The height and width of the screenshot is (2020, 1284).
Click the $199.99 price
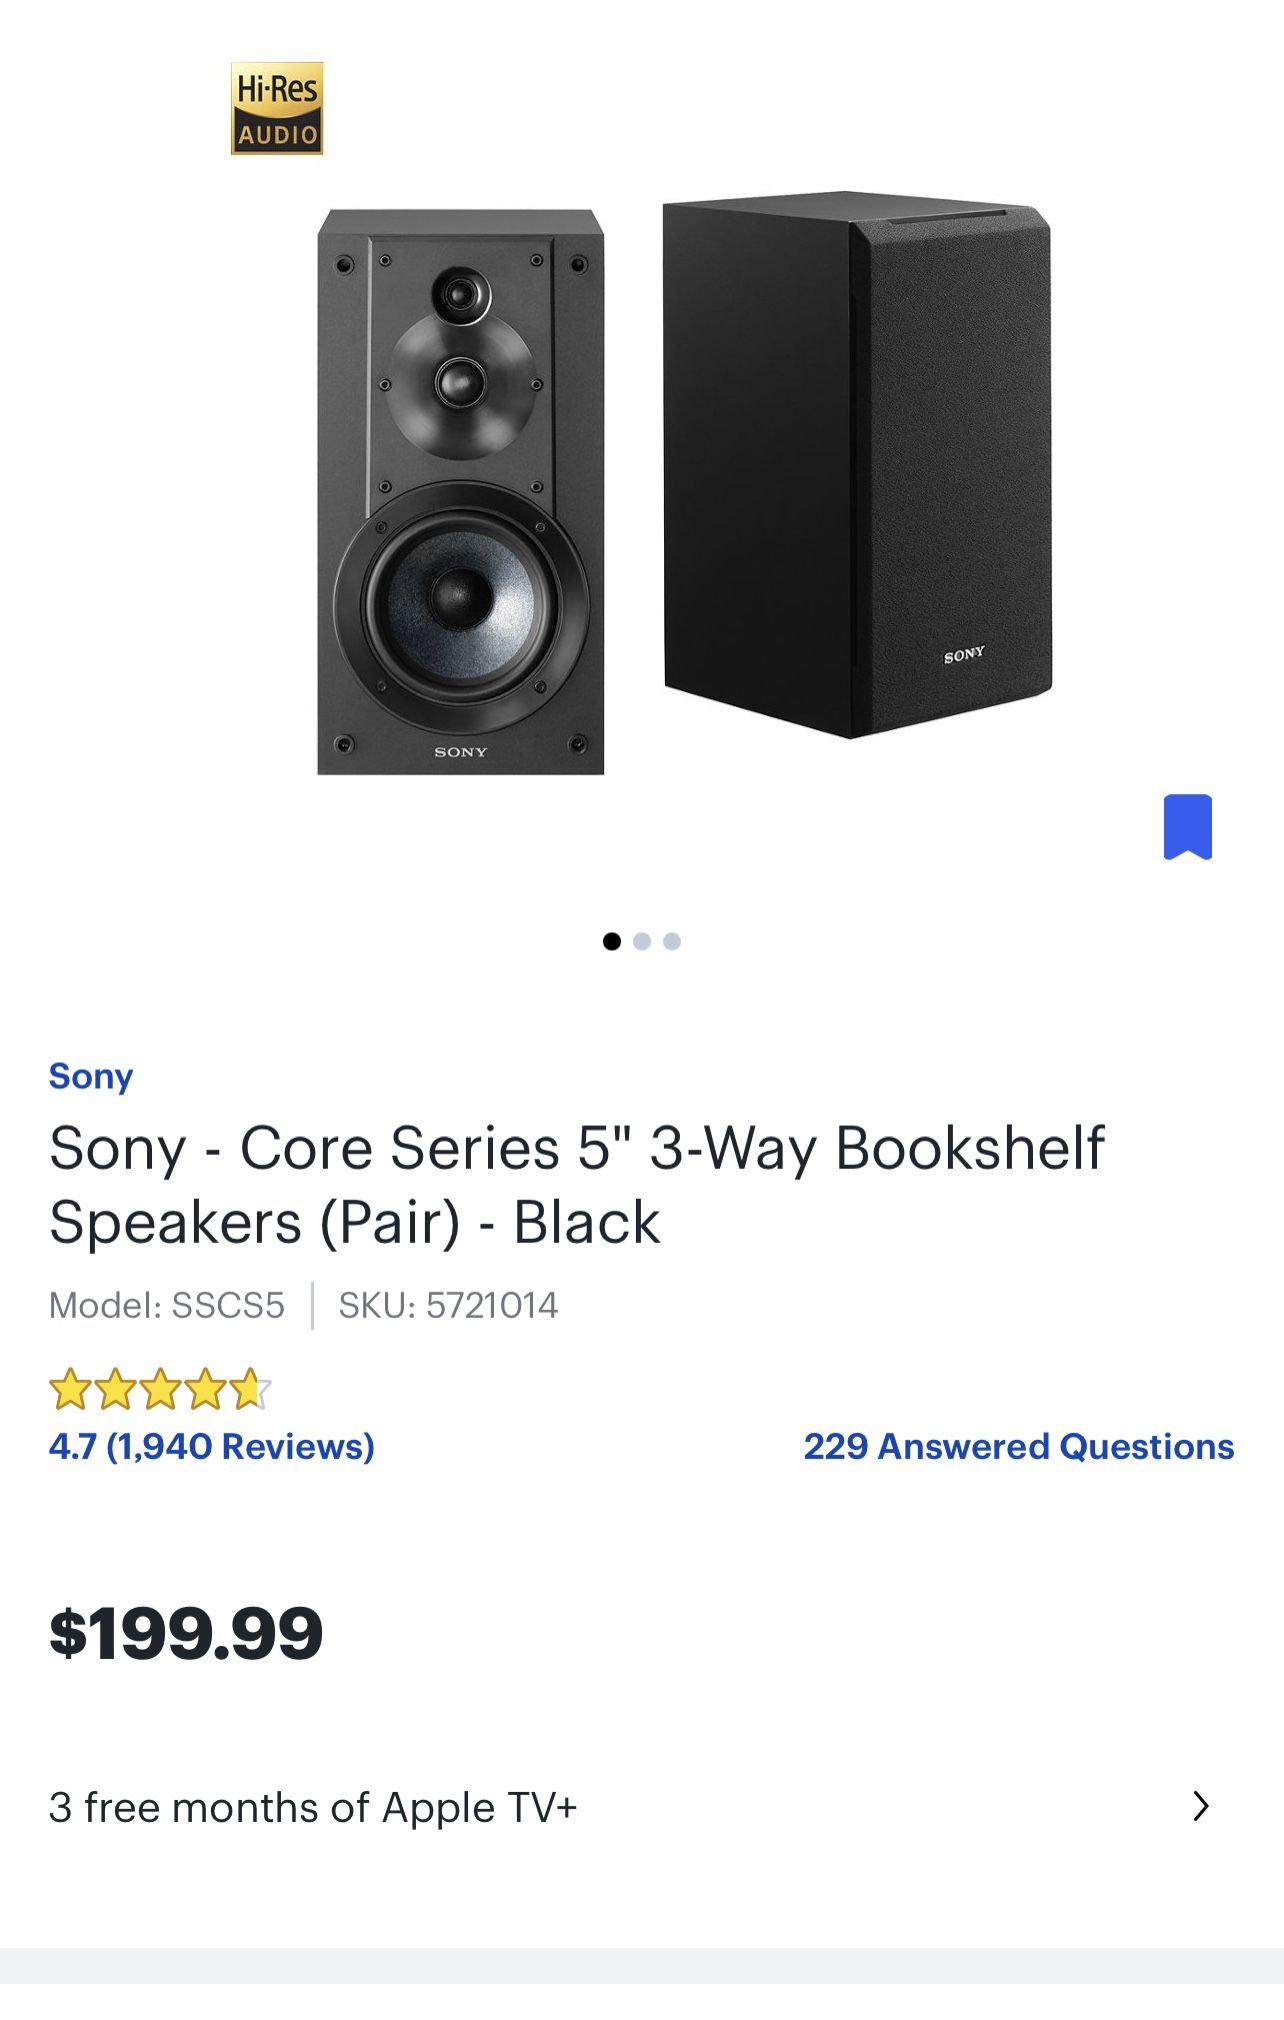pyautogui.click(x=186, y=1634)
